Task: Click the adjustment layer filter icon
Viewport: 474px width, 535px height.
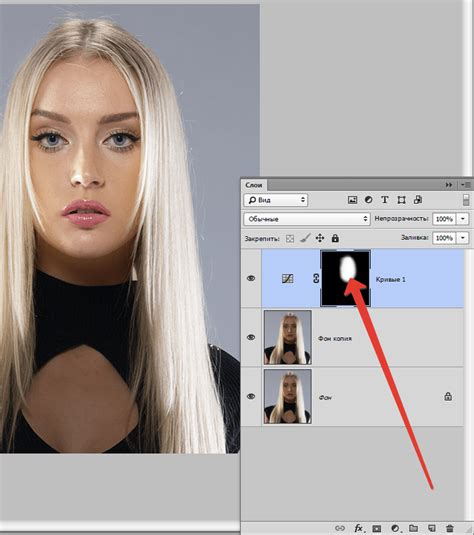Action: pyautogui.click(x=369, y=200)
